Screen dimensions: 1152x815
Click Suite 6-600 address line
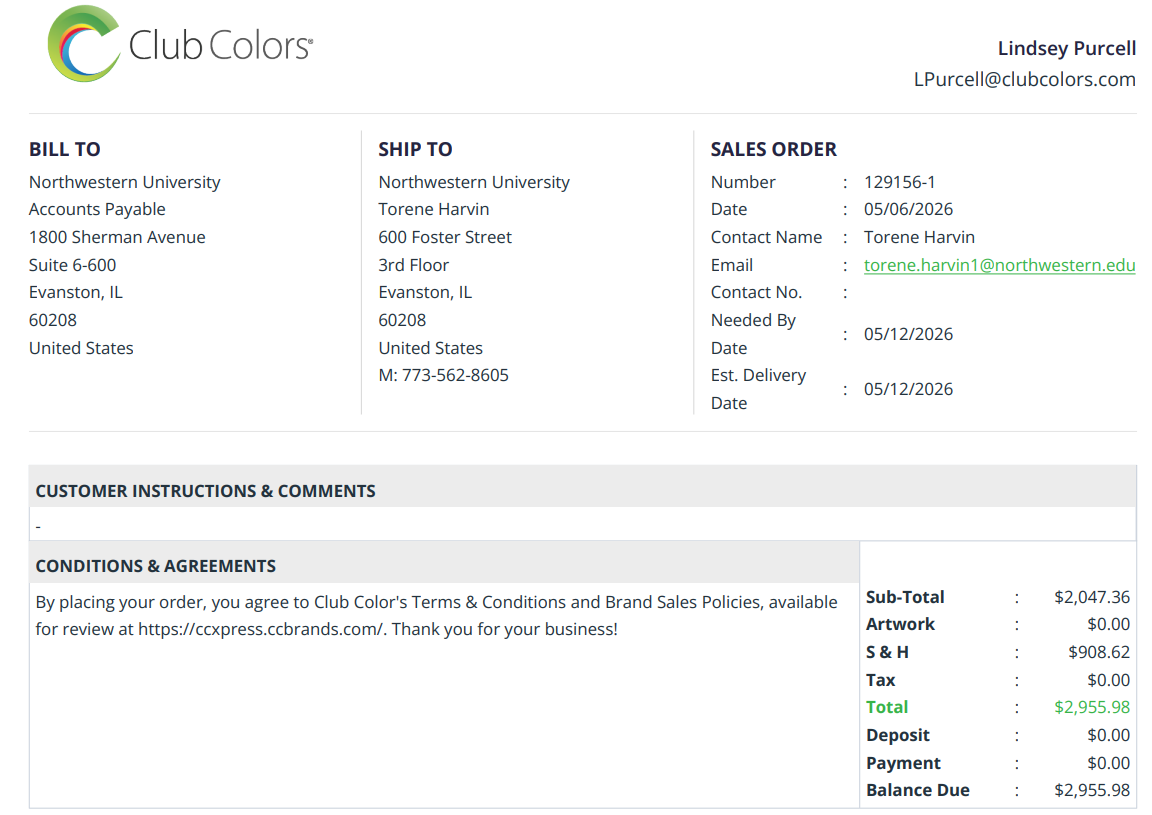(x=72, y=265)
